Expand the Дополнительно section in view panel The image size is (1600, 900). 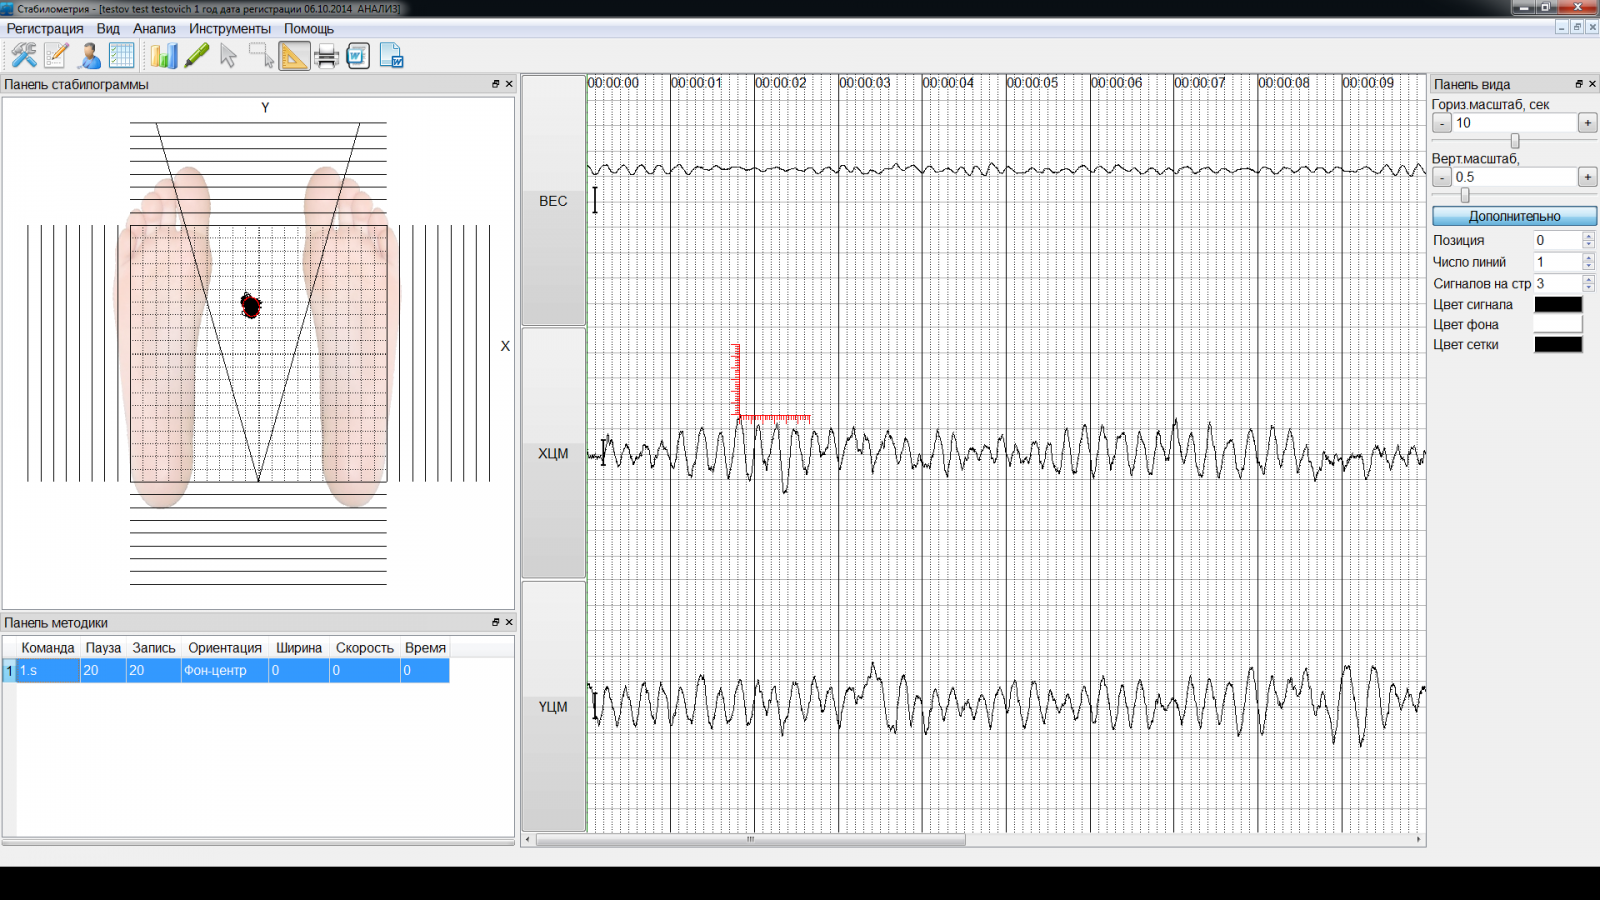pyautogui.click(x=1514, y=216)
